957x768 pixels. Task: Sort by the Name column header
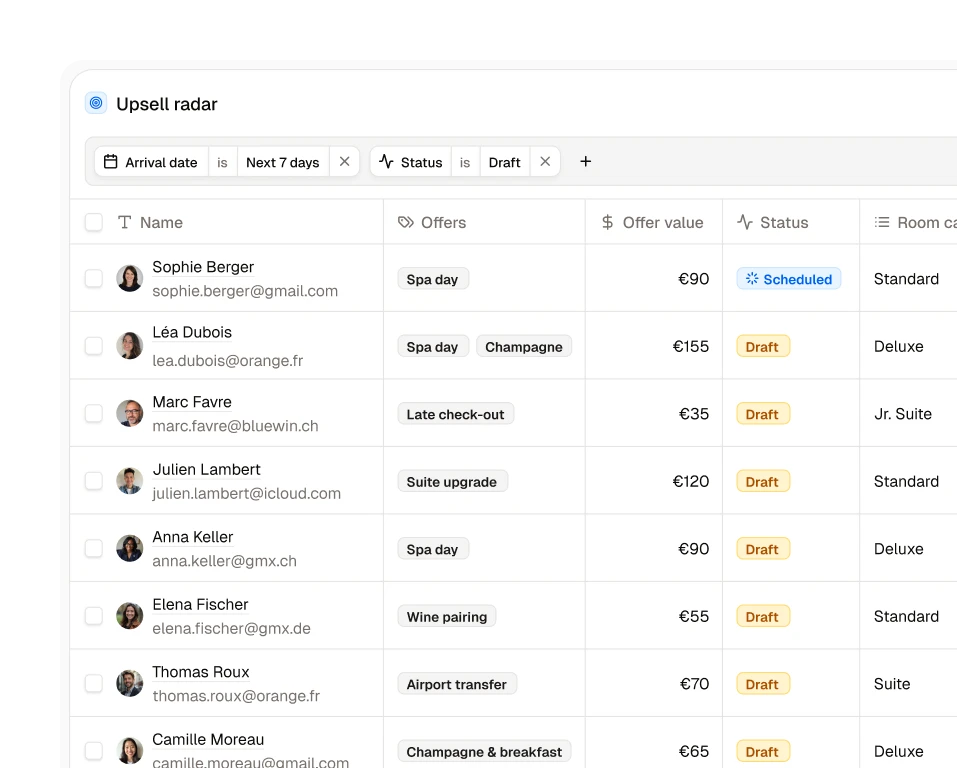coord(161,222)
